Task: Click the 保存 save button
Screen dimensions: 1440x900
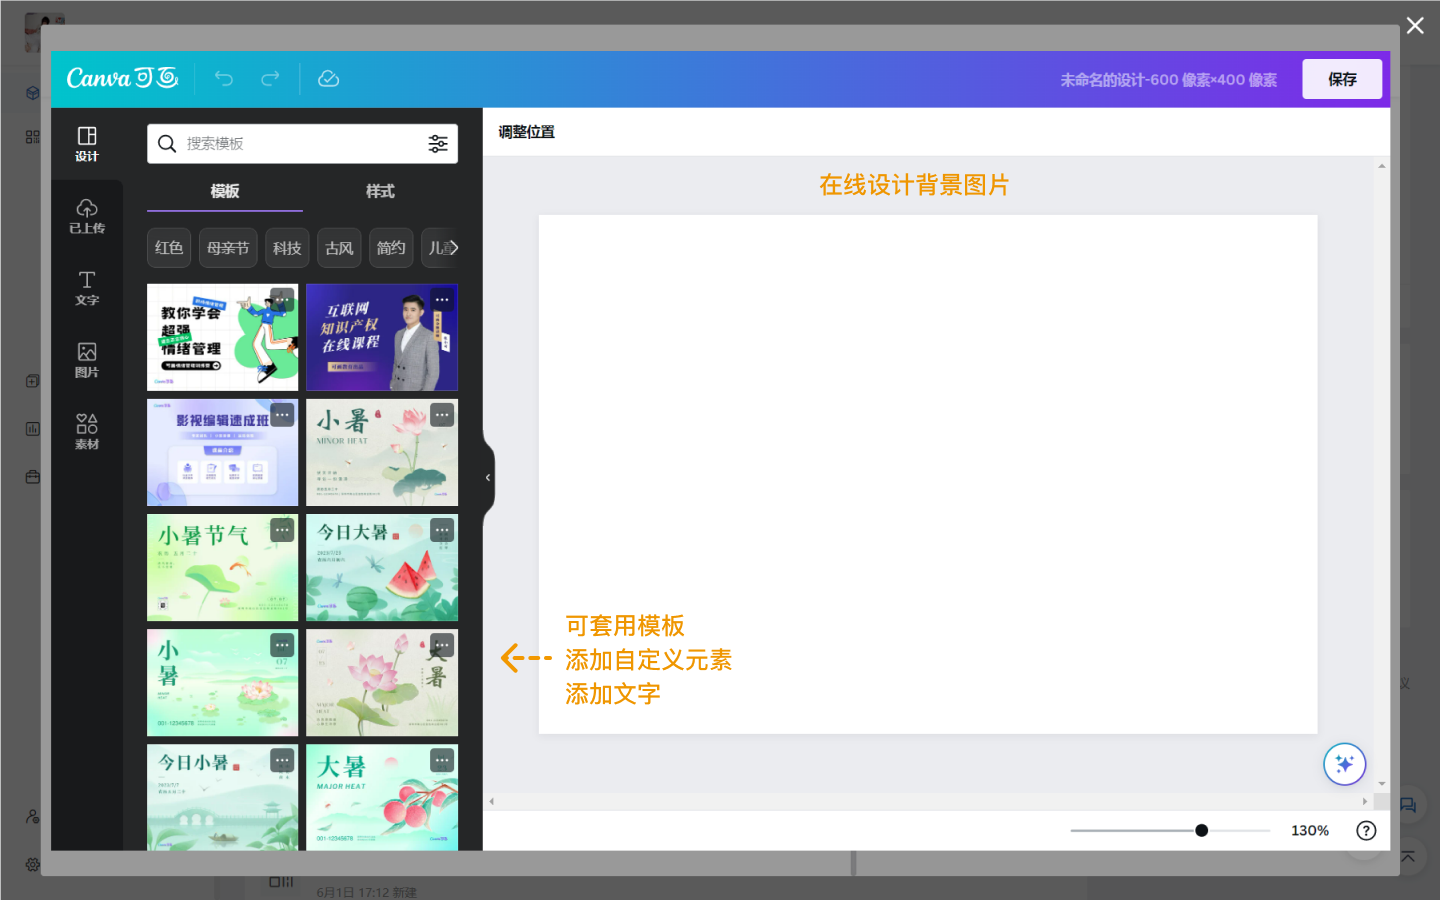Action: pyautogui.click(x=1342, y=79)
